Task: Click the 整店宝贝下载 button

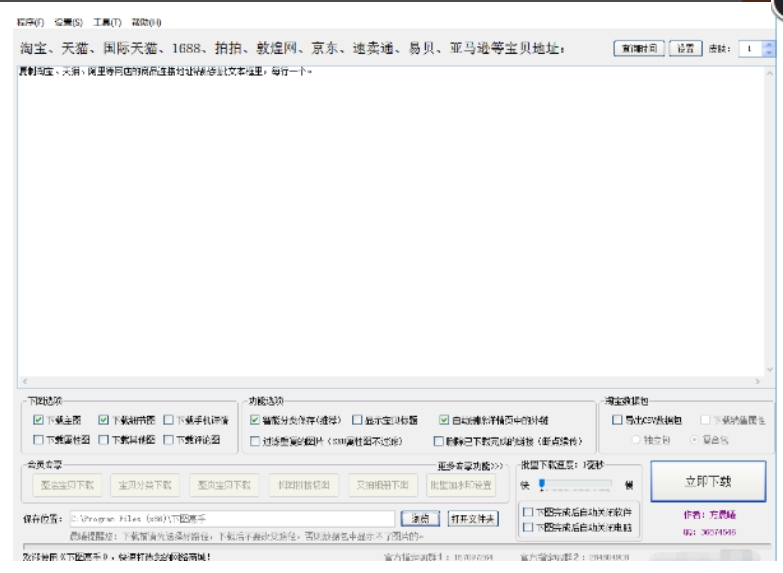Action: [67, 485]
